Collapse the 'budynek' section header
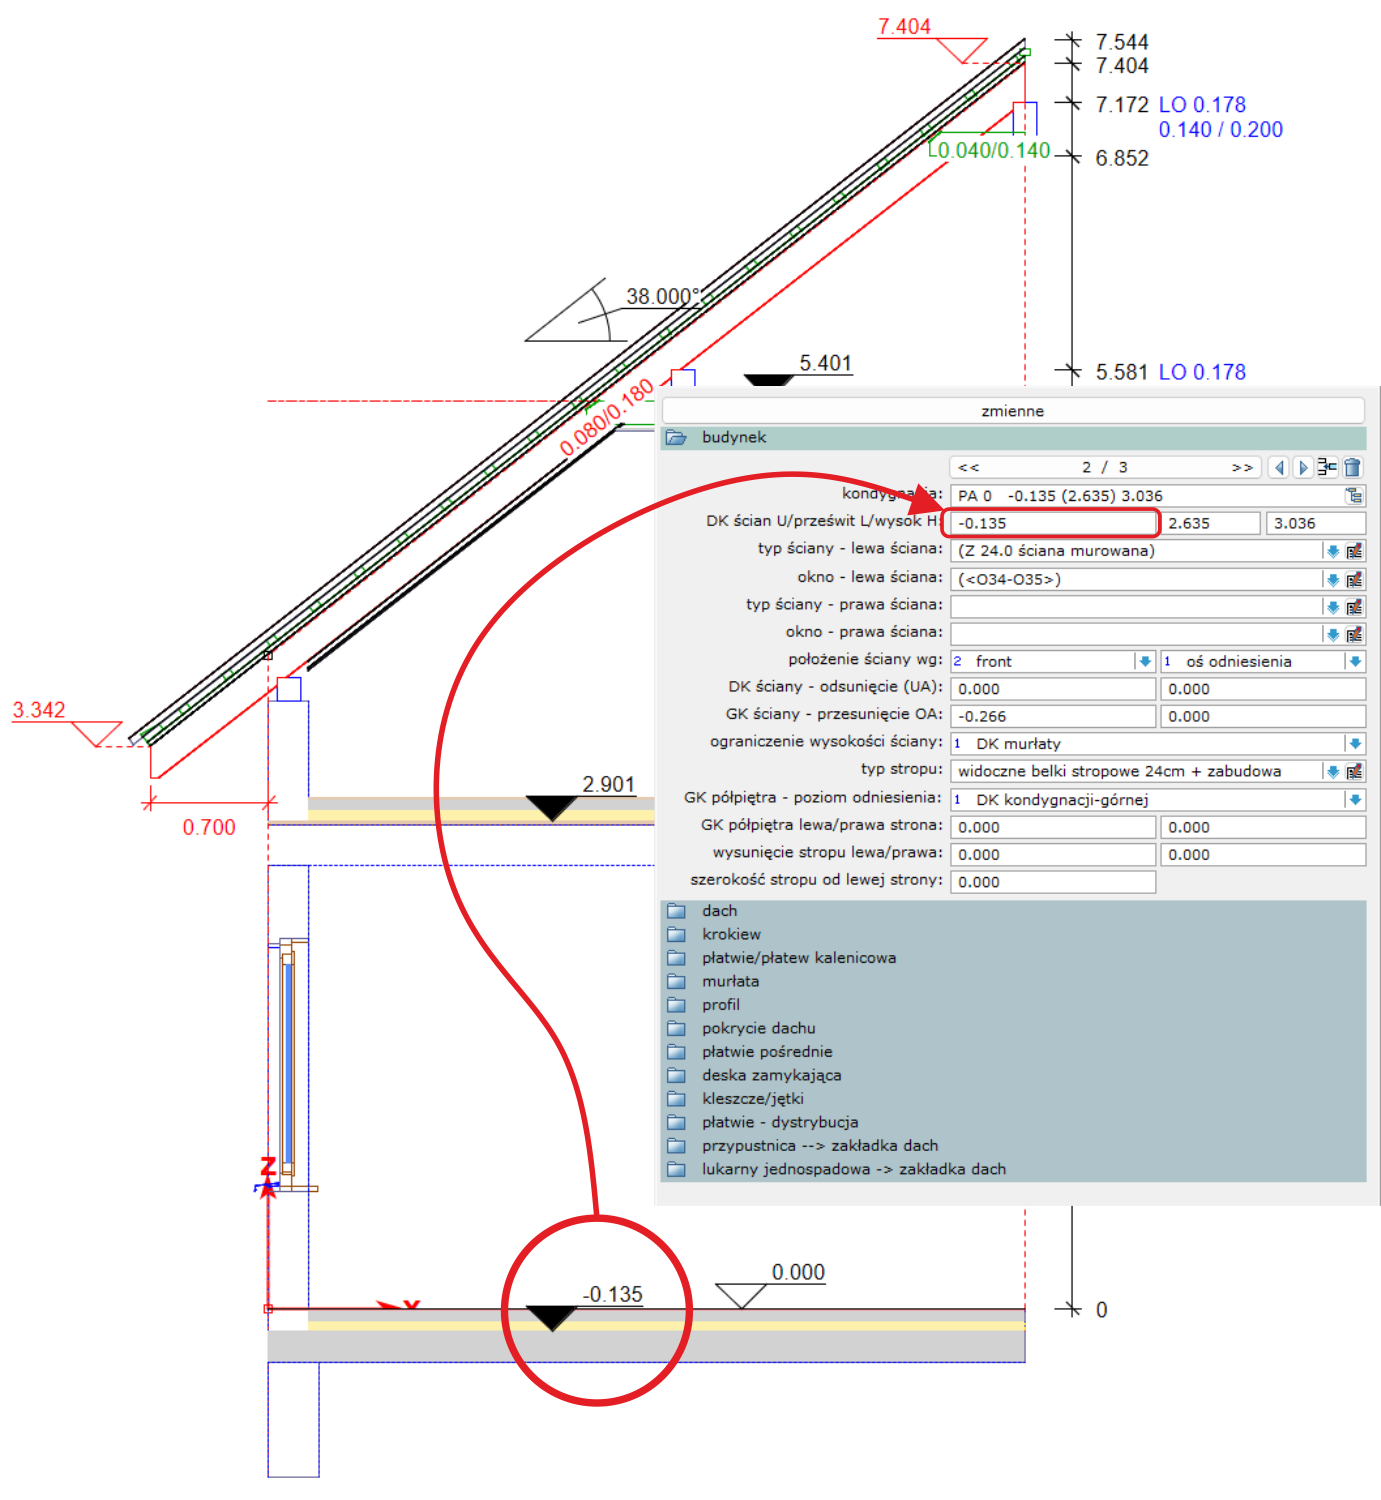 point(733,438)
